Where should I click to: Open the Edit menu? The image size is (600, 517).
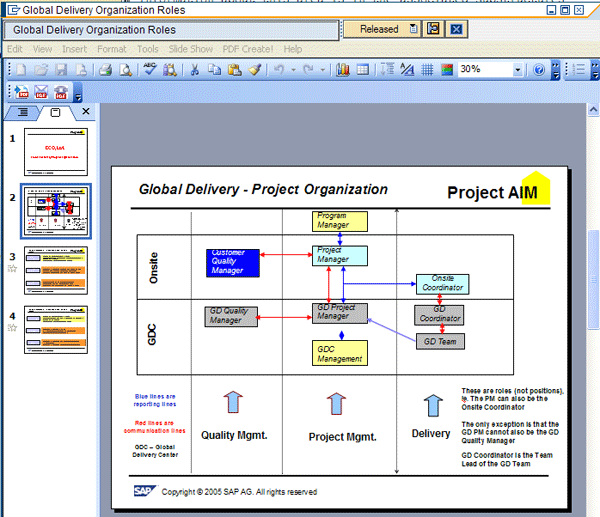coord(15,49)
